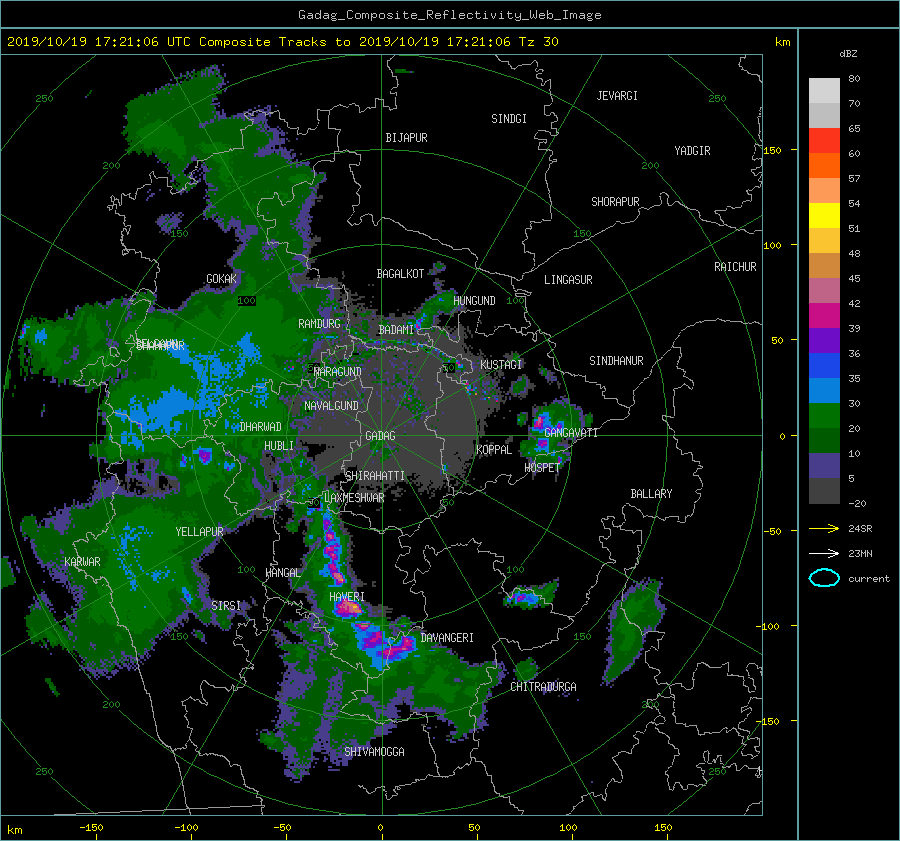Click the -150 bottom axis tick
This screenshot has height=841, width=900.
(91, 828)
